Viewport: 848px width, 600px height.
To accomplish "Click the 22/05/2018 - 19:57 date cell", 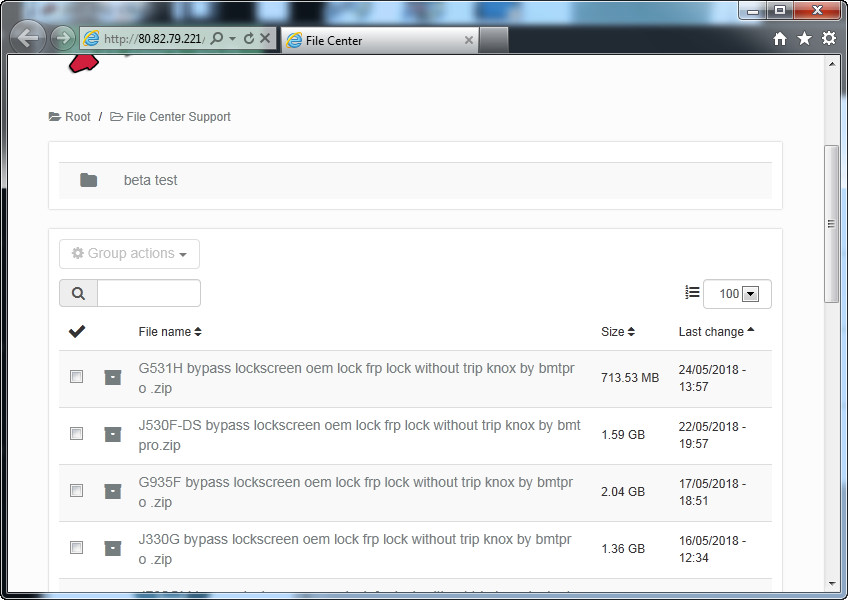I will [712, 435].
